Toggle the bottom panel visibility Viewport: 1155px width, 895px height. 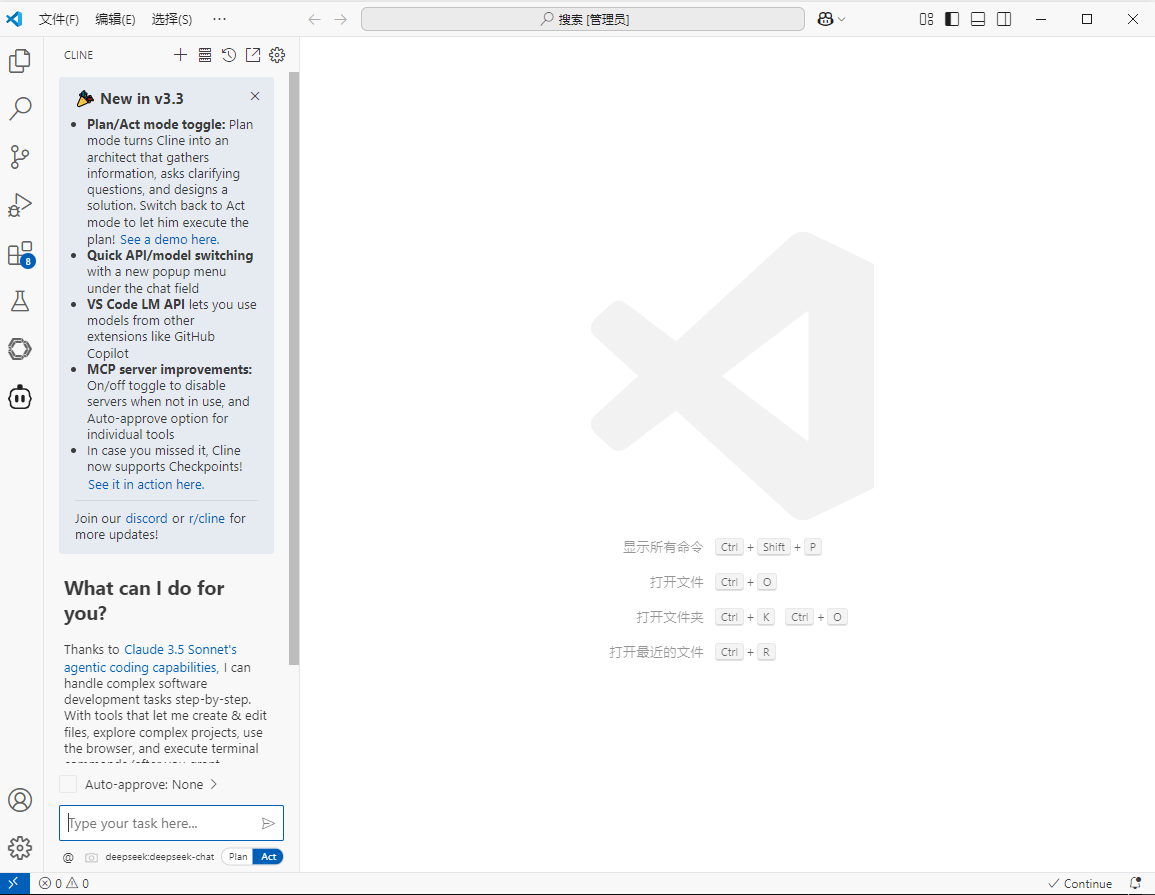click(978, 19)
